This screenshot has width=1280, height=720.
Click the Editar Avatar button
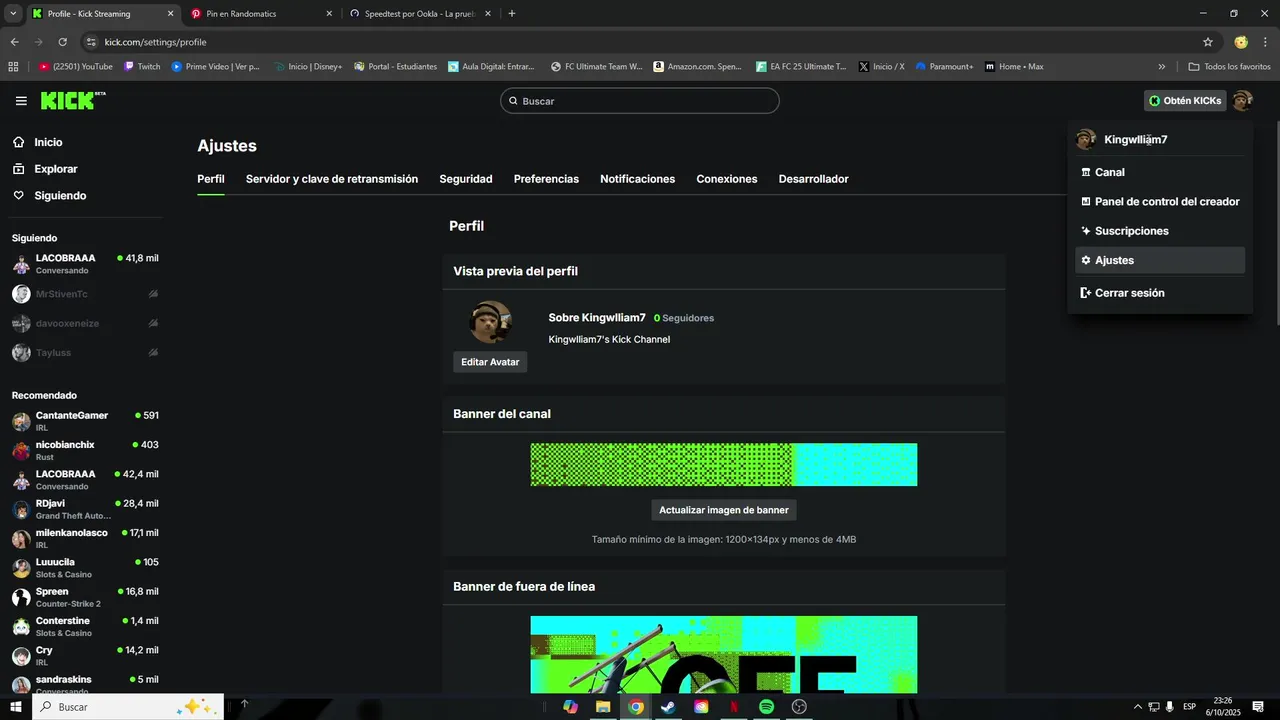[x=490, y=362]
